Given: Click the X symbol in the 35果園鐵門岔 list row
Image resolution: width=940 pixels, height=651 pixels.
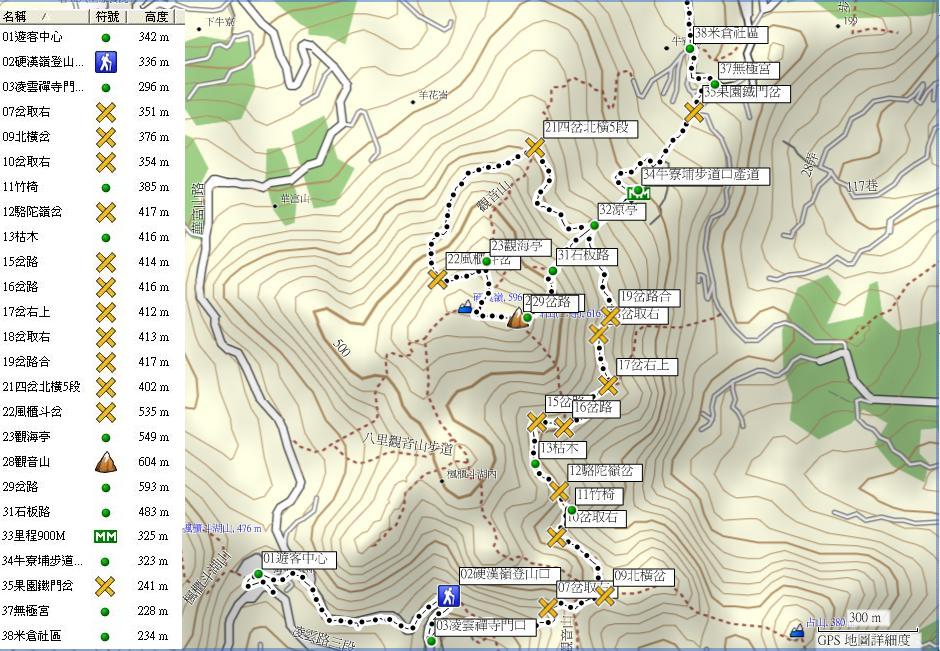Looking at the screenshot, I should click(106, 586).
